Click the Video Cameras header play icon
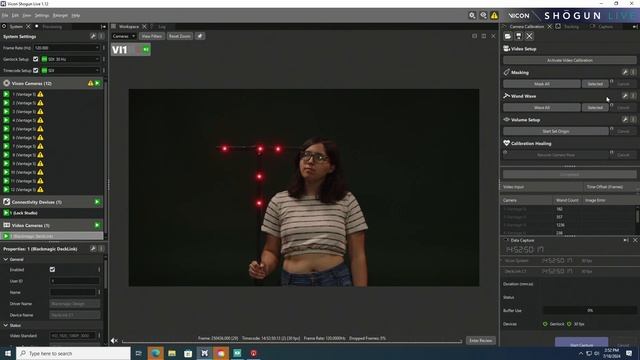640x360 pixels. pos(97,225)
